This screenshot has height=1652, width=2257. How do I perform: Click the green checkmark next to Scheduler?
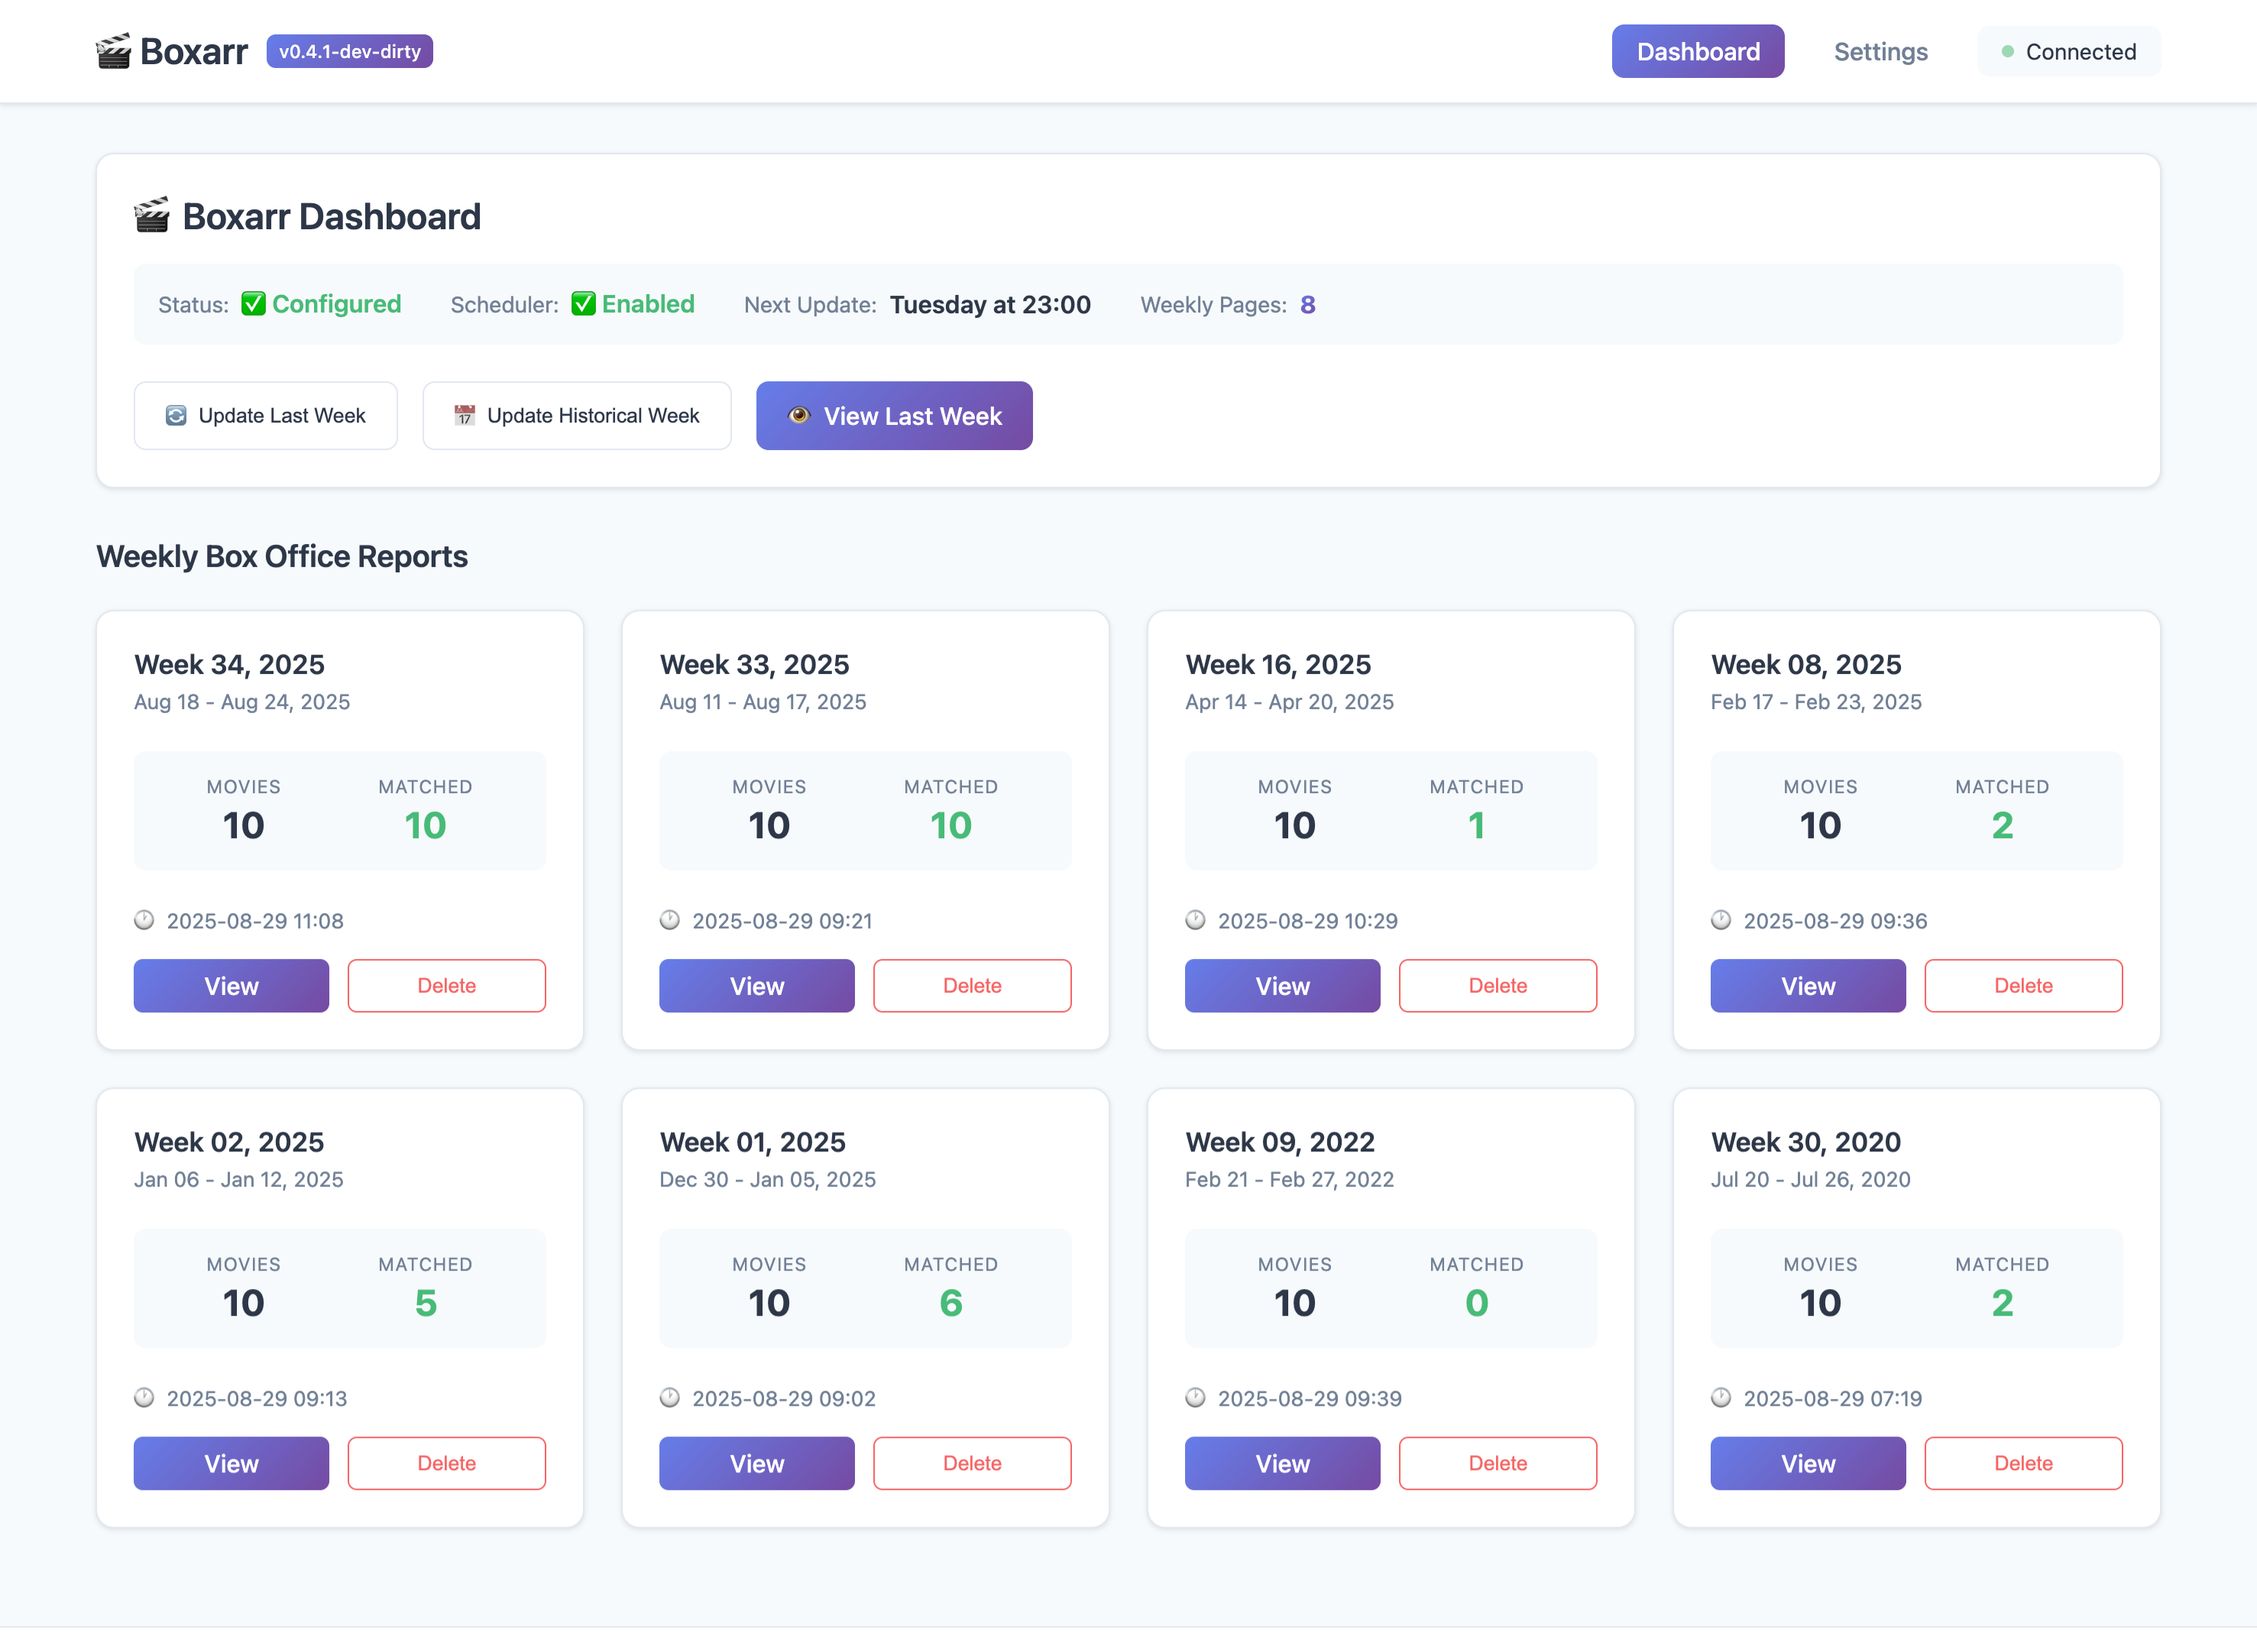584,303
